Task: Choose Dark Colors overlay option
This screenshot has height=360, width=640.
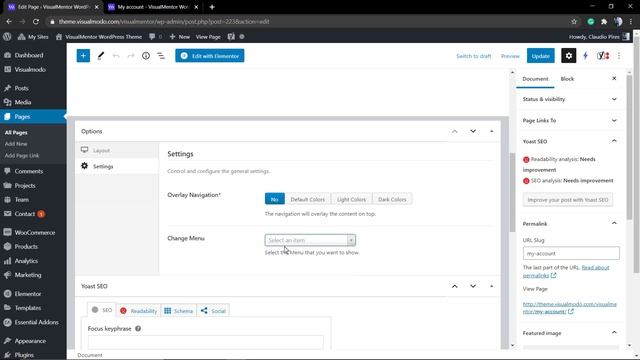Action: pos(392,199)
